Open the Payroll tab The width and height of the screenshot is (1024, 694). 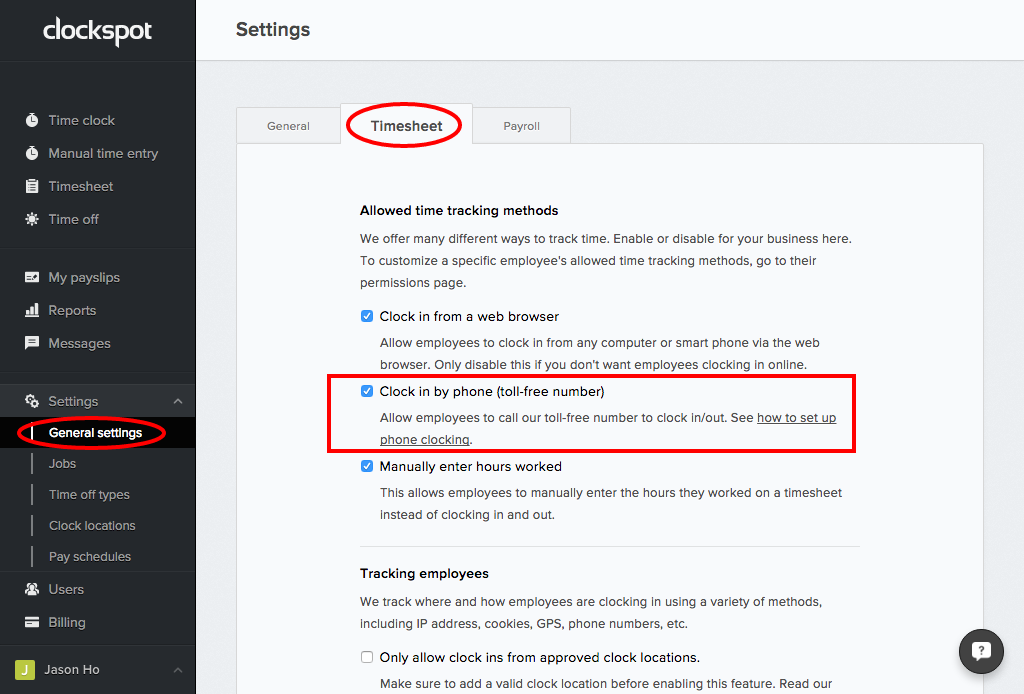coord(521,126)
